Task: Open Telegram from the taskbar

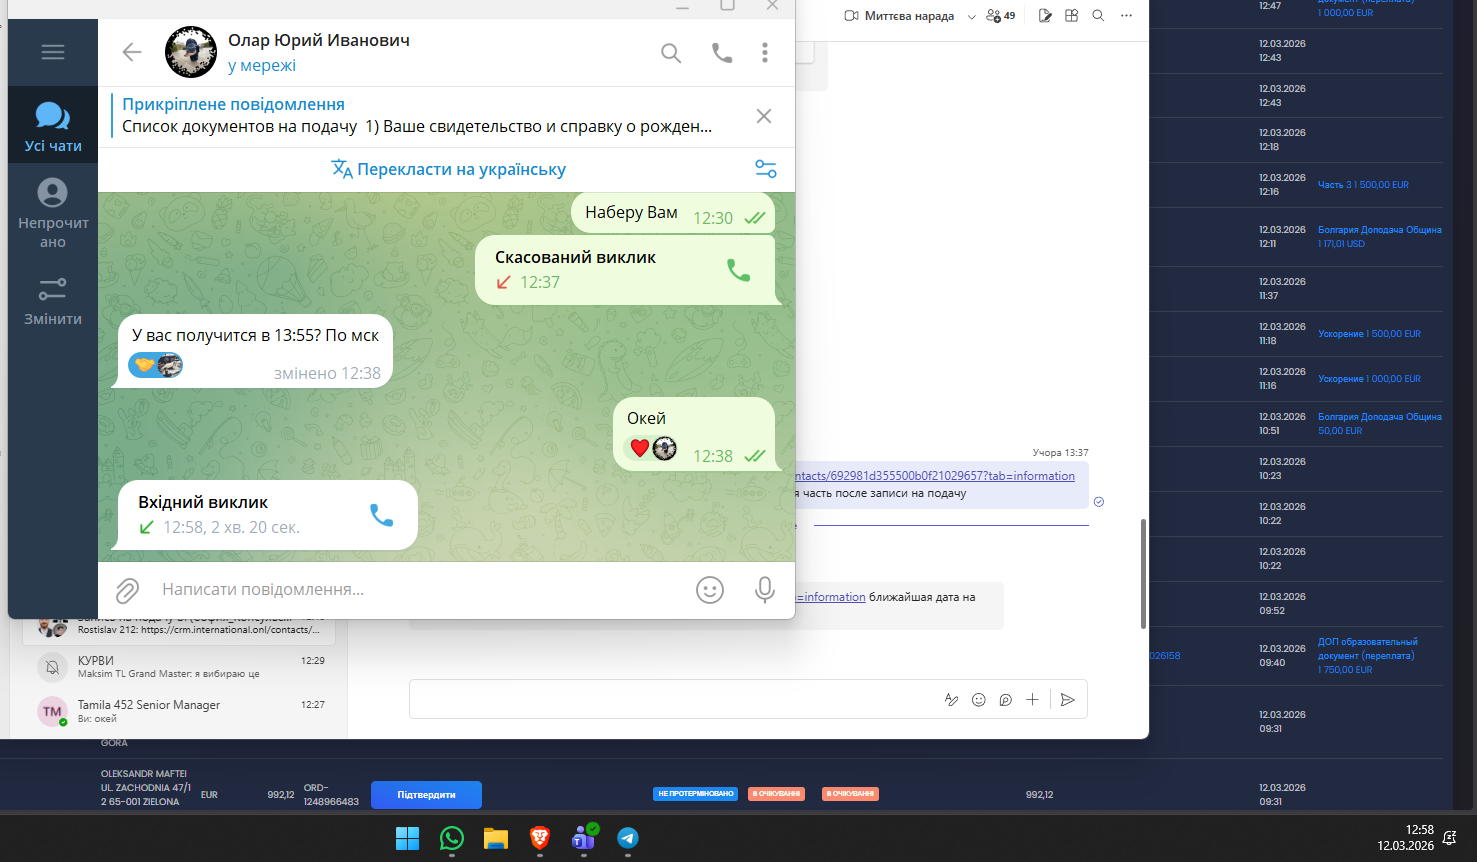Action: [x=628, y=838]
